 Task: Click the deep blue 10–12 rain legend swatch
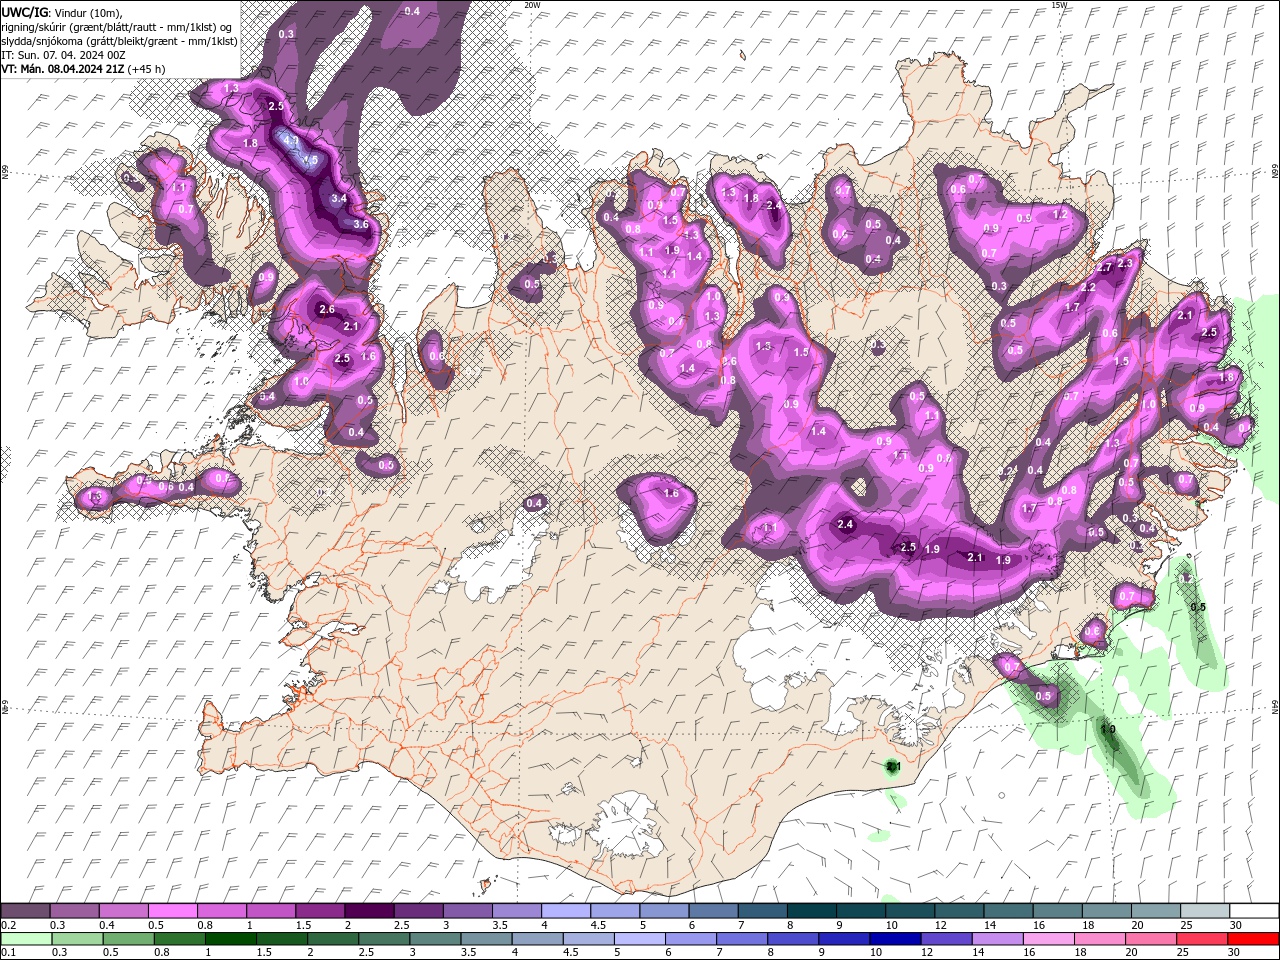pos(894,939)
